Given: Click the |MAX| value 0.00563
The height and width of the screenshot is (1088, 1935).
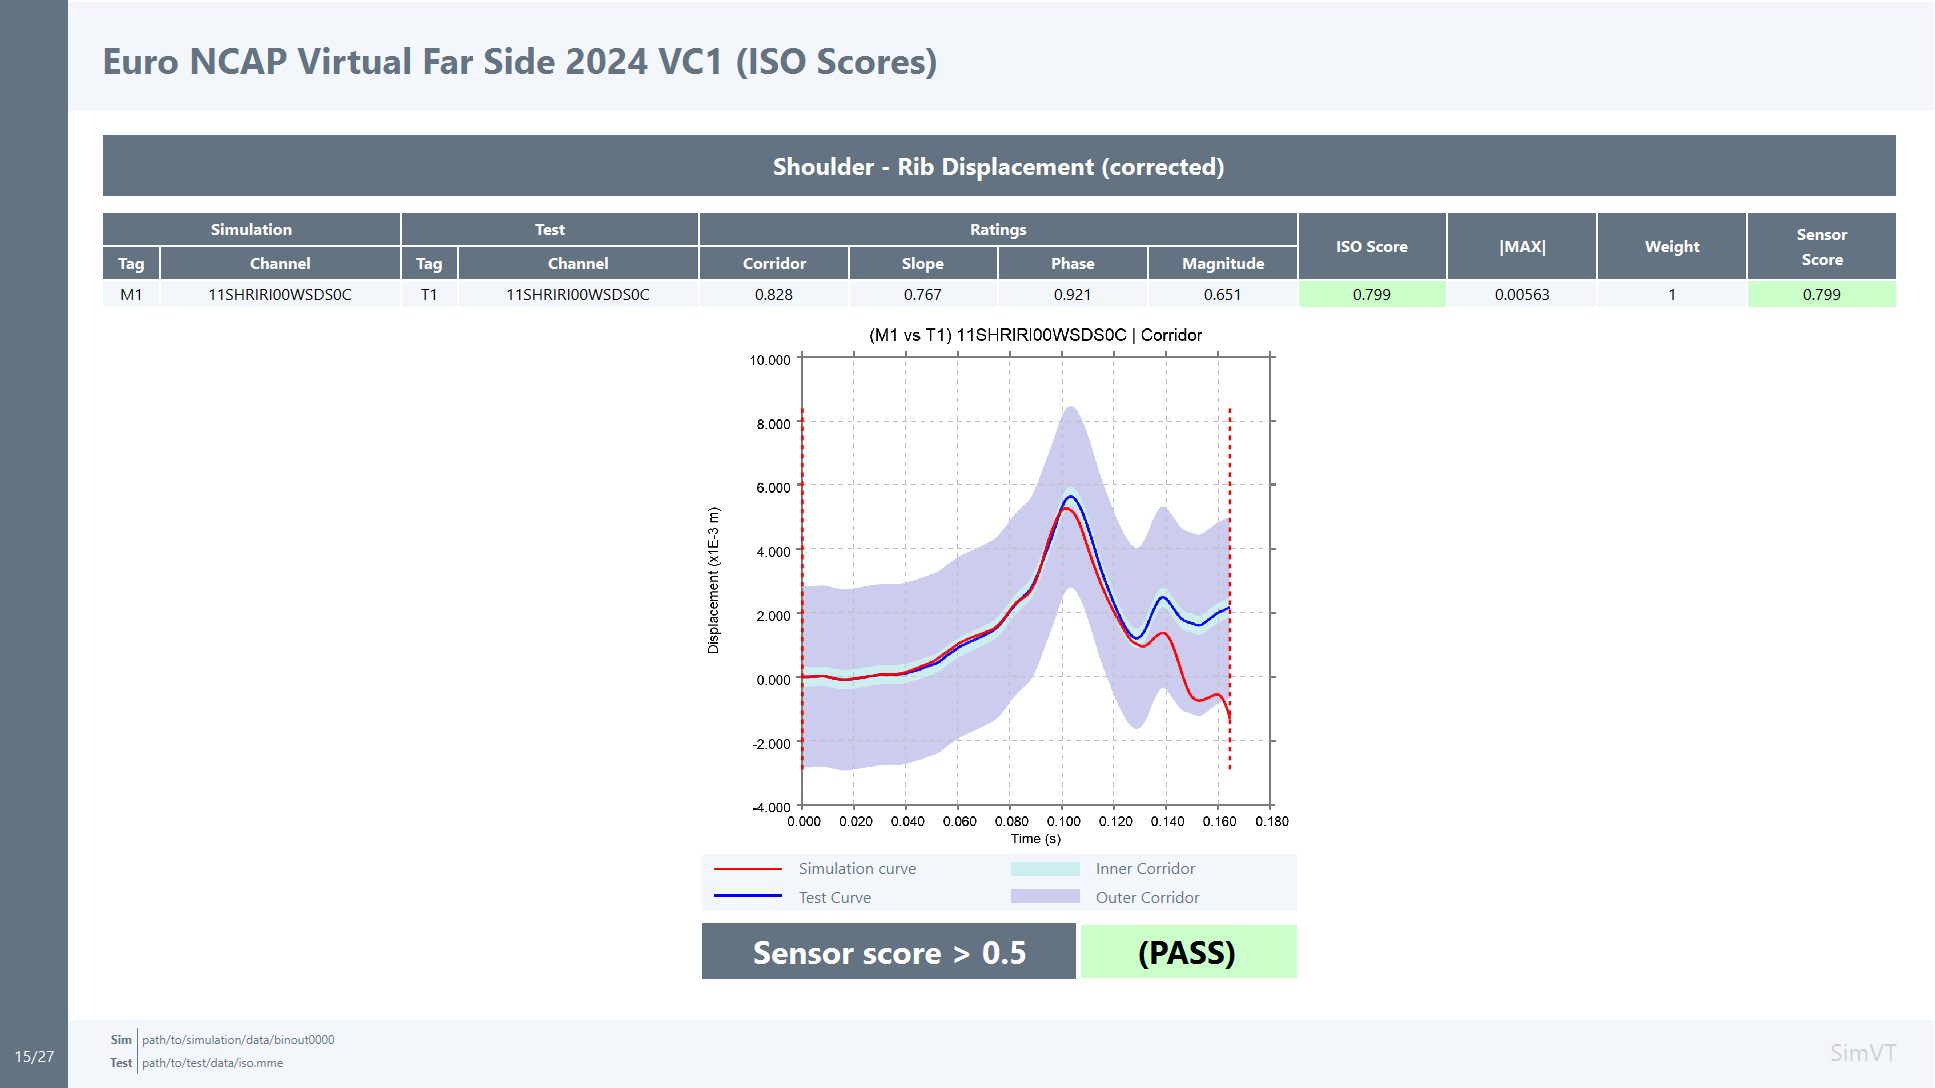Looking at the screenshot, I should pos(1522,294).
